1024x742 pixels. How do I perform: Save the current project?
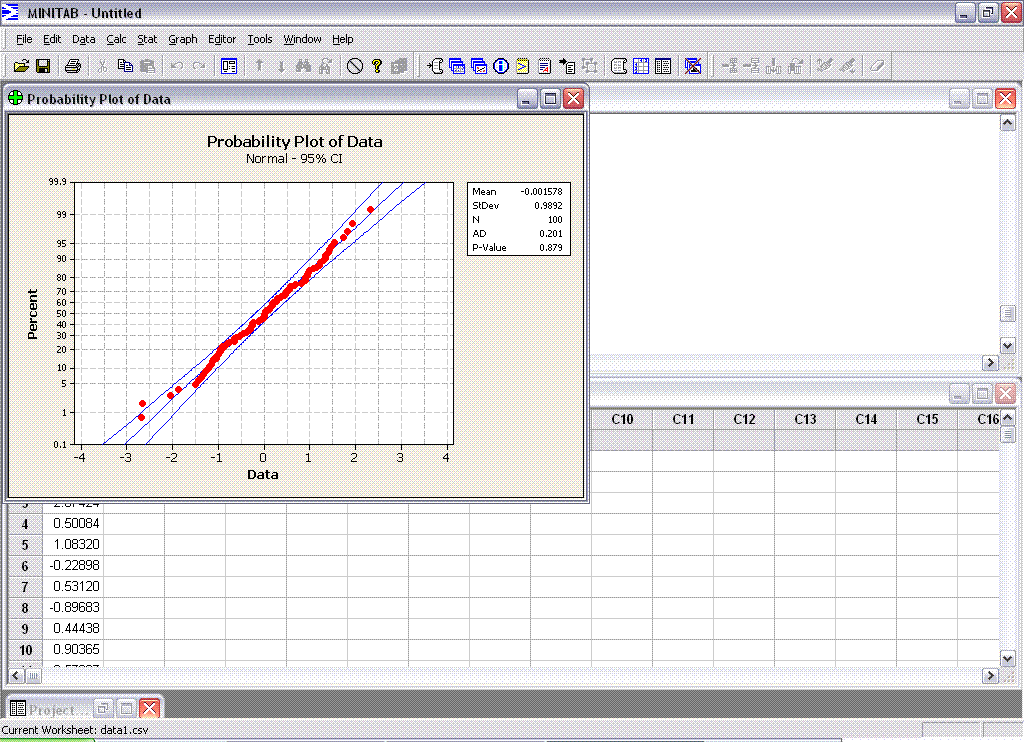[44, 66]
